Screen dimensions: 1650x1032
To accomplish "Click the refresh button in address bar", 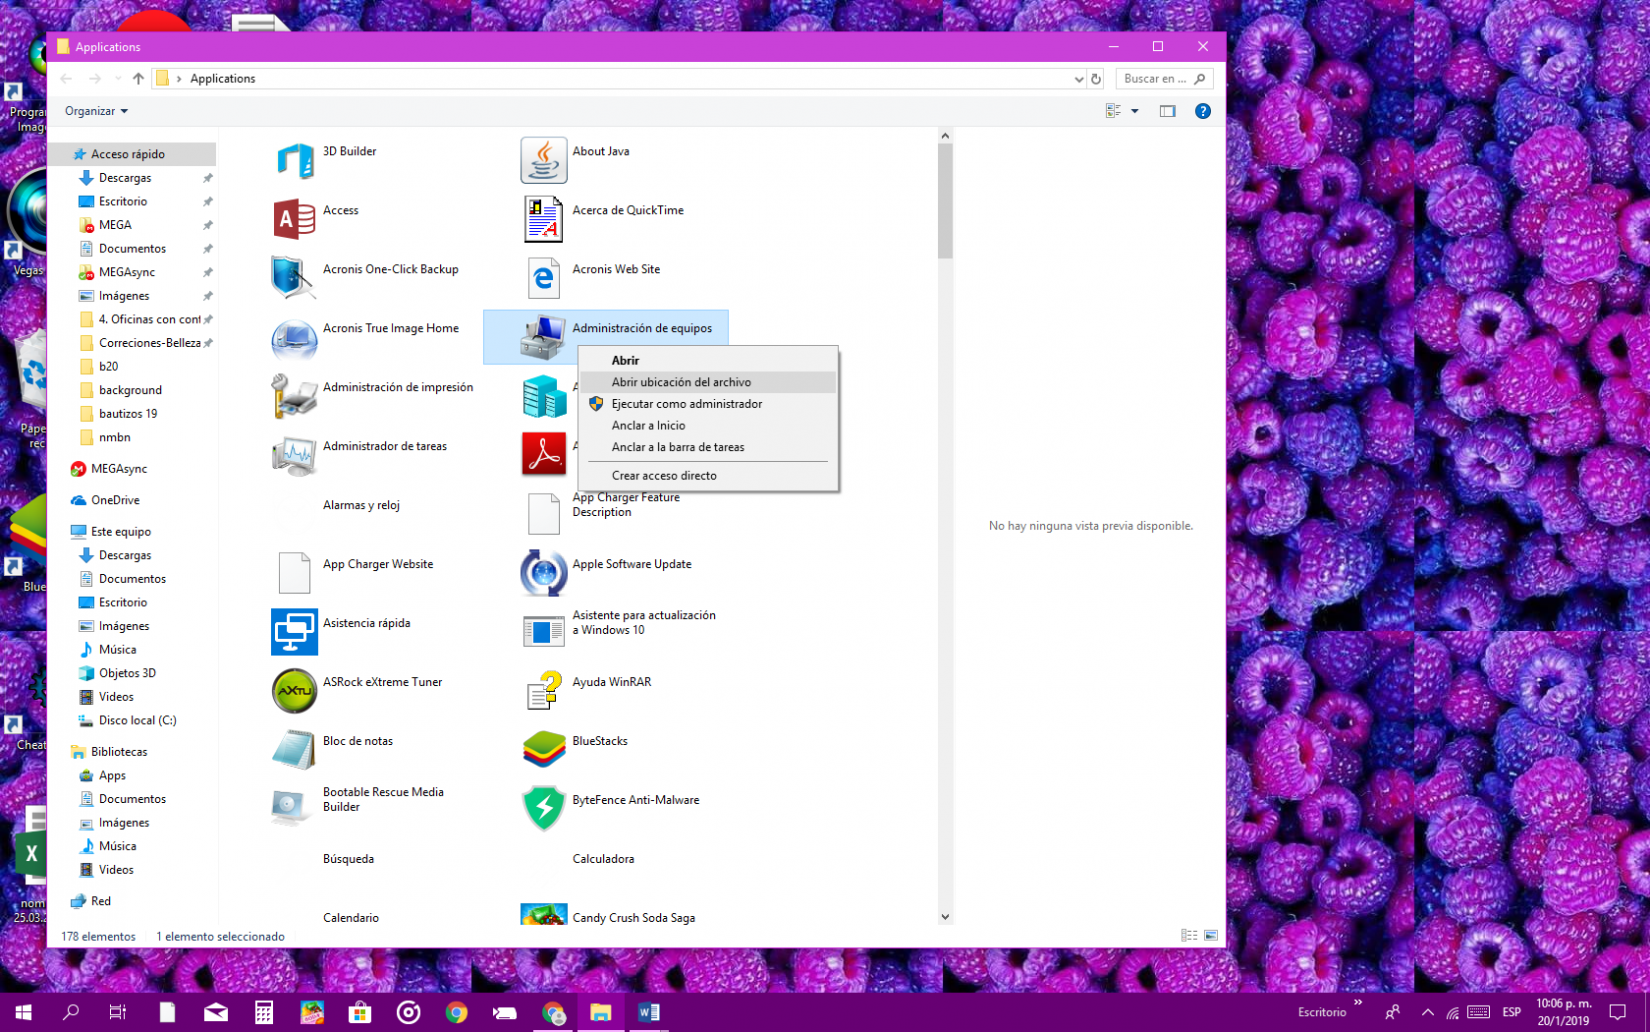I will tap(1096, 79).
